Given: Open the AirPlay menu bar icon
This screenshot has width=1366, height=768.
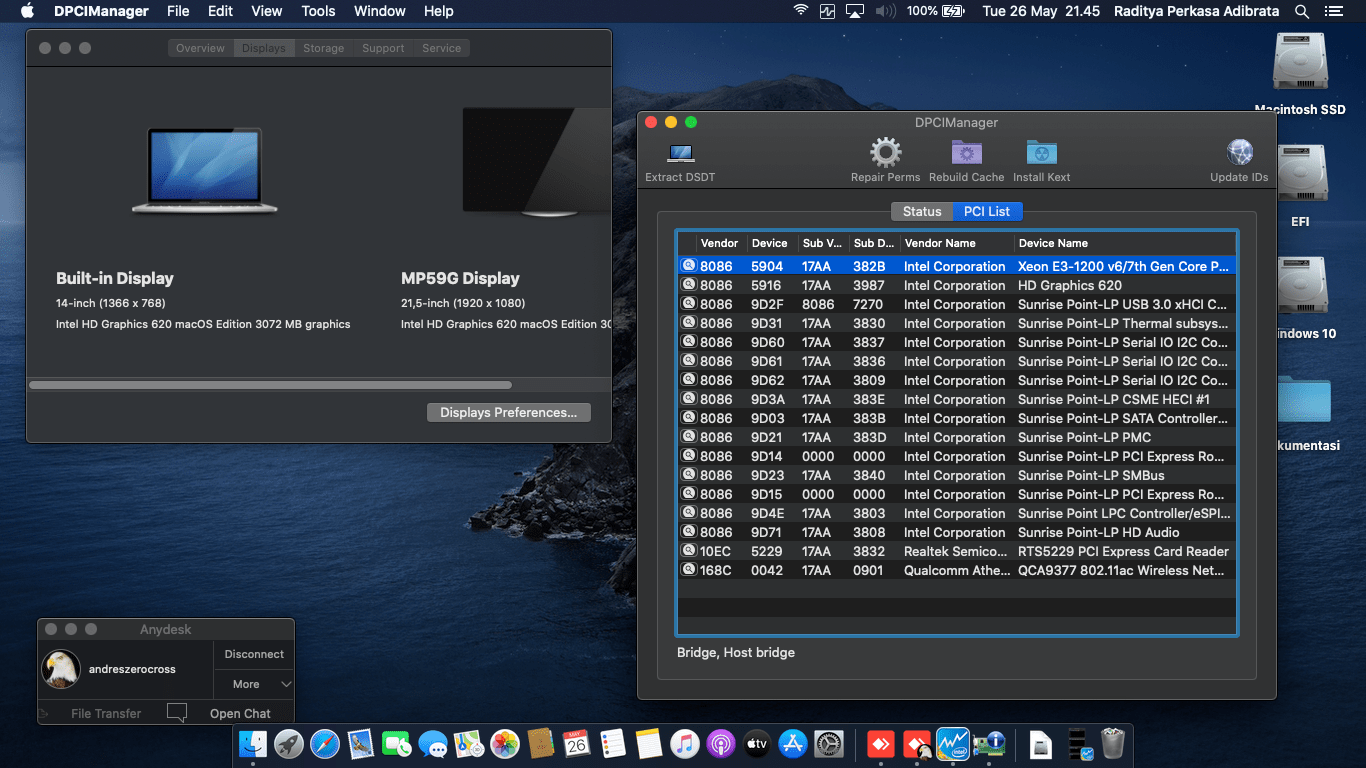Looking at the screenshot, I should pos(854,11).
